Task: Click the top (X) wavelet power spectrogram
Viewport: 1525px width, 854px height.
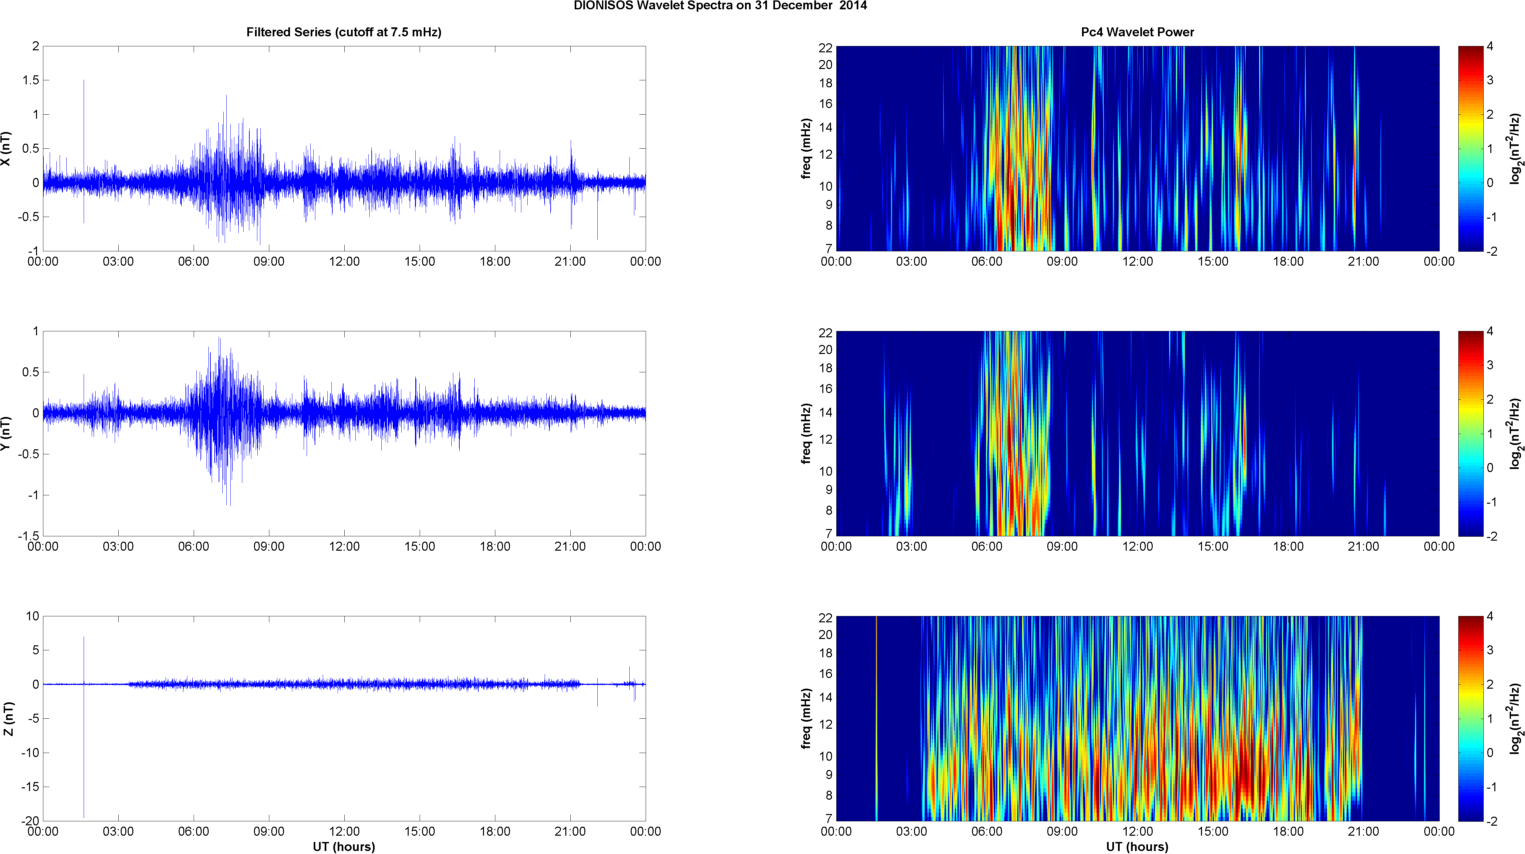Action: [1137, 149]
